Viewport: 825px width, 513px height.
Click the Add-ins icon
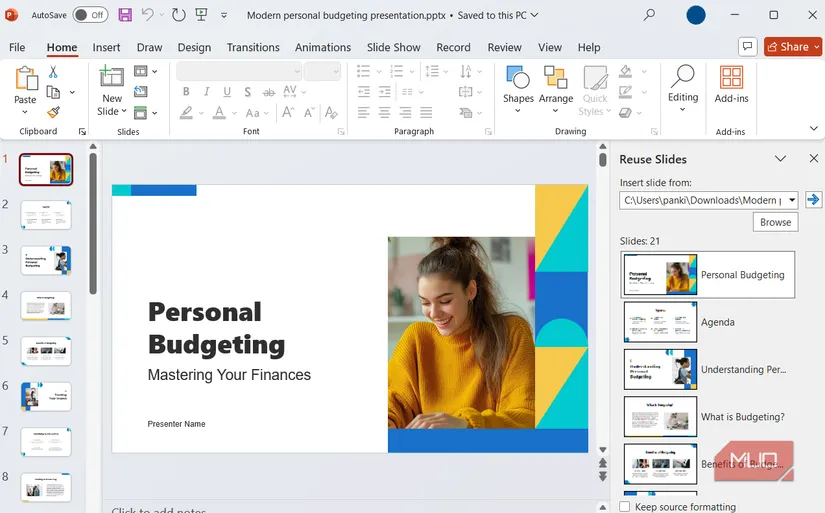click(x=731, y=85)
